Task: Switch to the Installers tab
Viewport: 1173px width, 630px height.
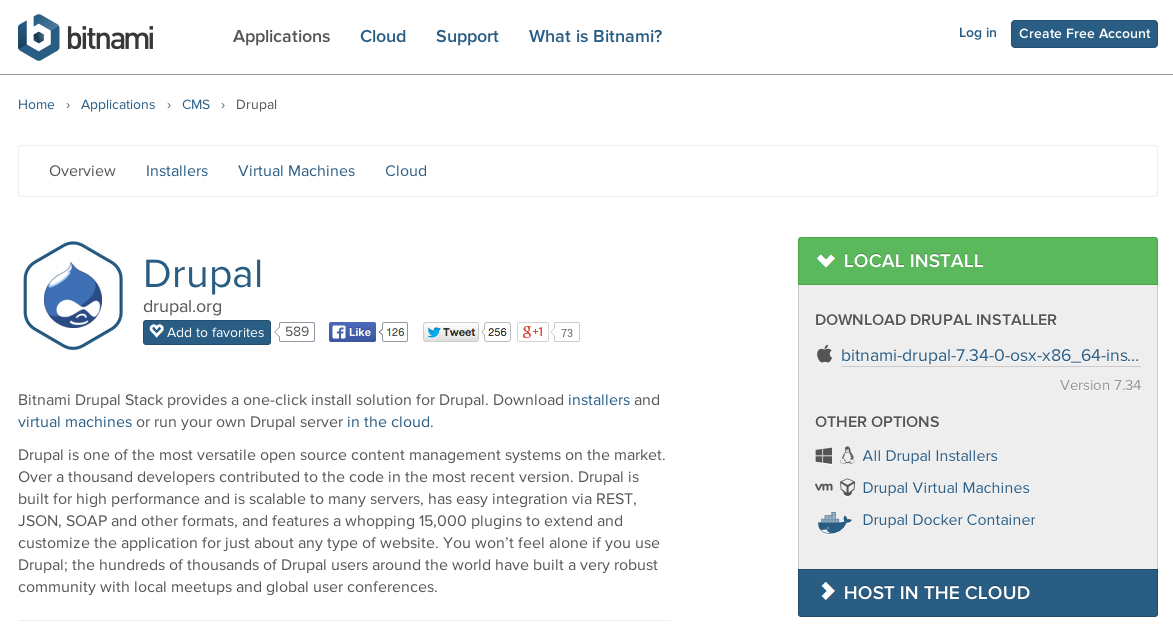Action: pyautogui.click(x=177, y=171)
